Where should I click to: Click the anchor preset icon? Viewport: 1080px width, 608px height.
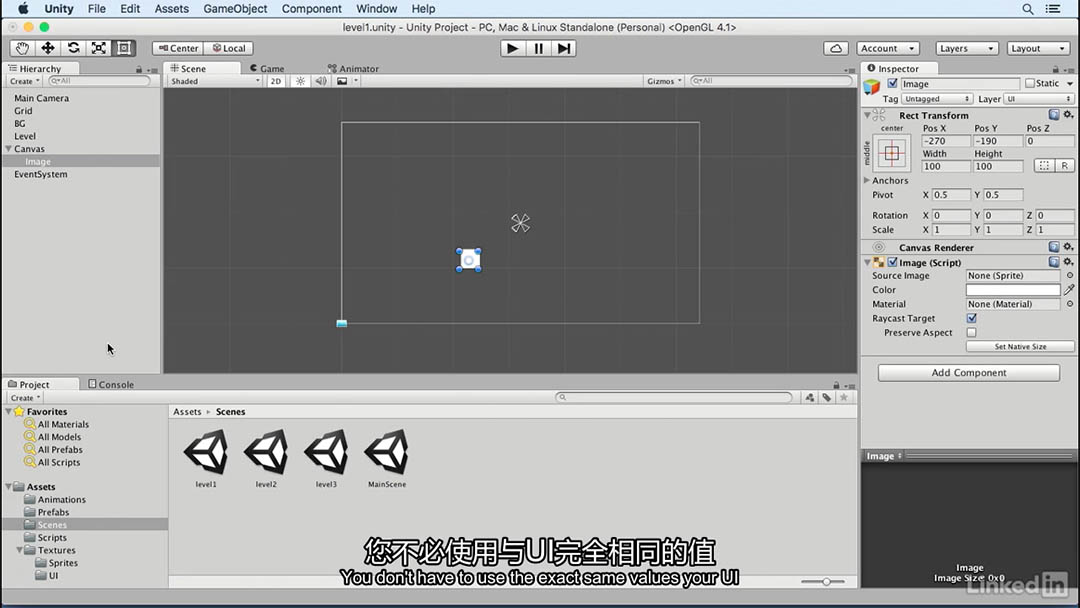point(891,153)
